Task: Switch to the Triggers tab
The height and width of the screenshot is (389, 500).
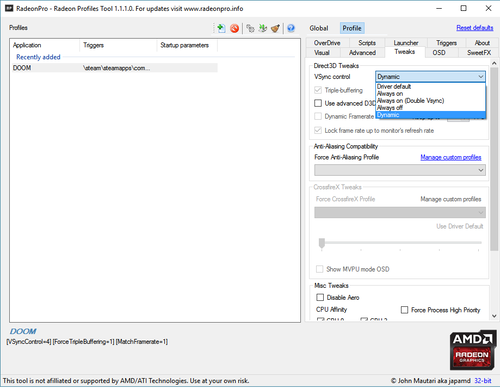Action: tap(446, 43)
